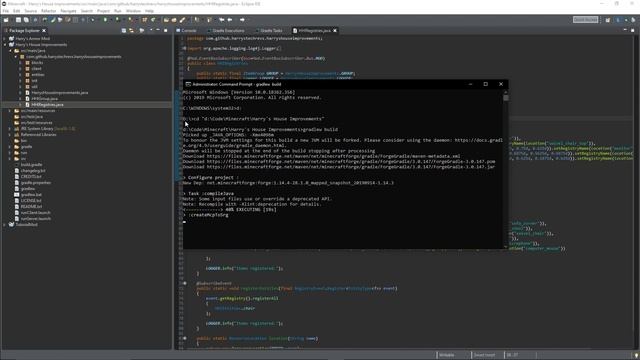Expand src/main/resources folder
Viewport: 640px width, 360px height.
10,111
